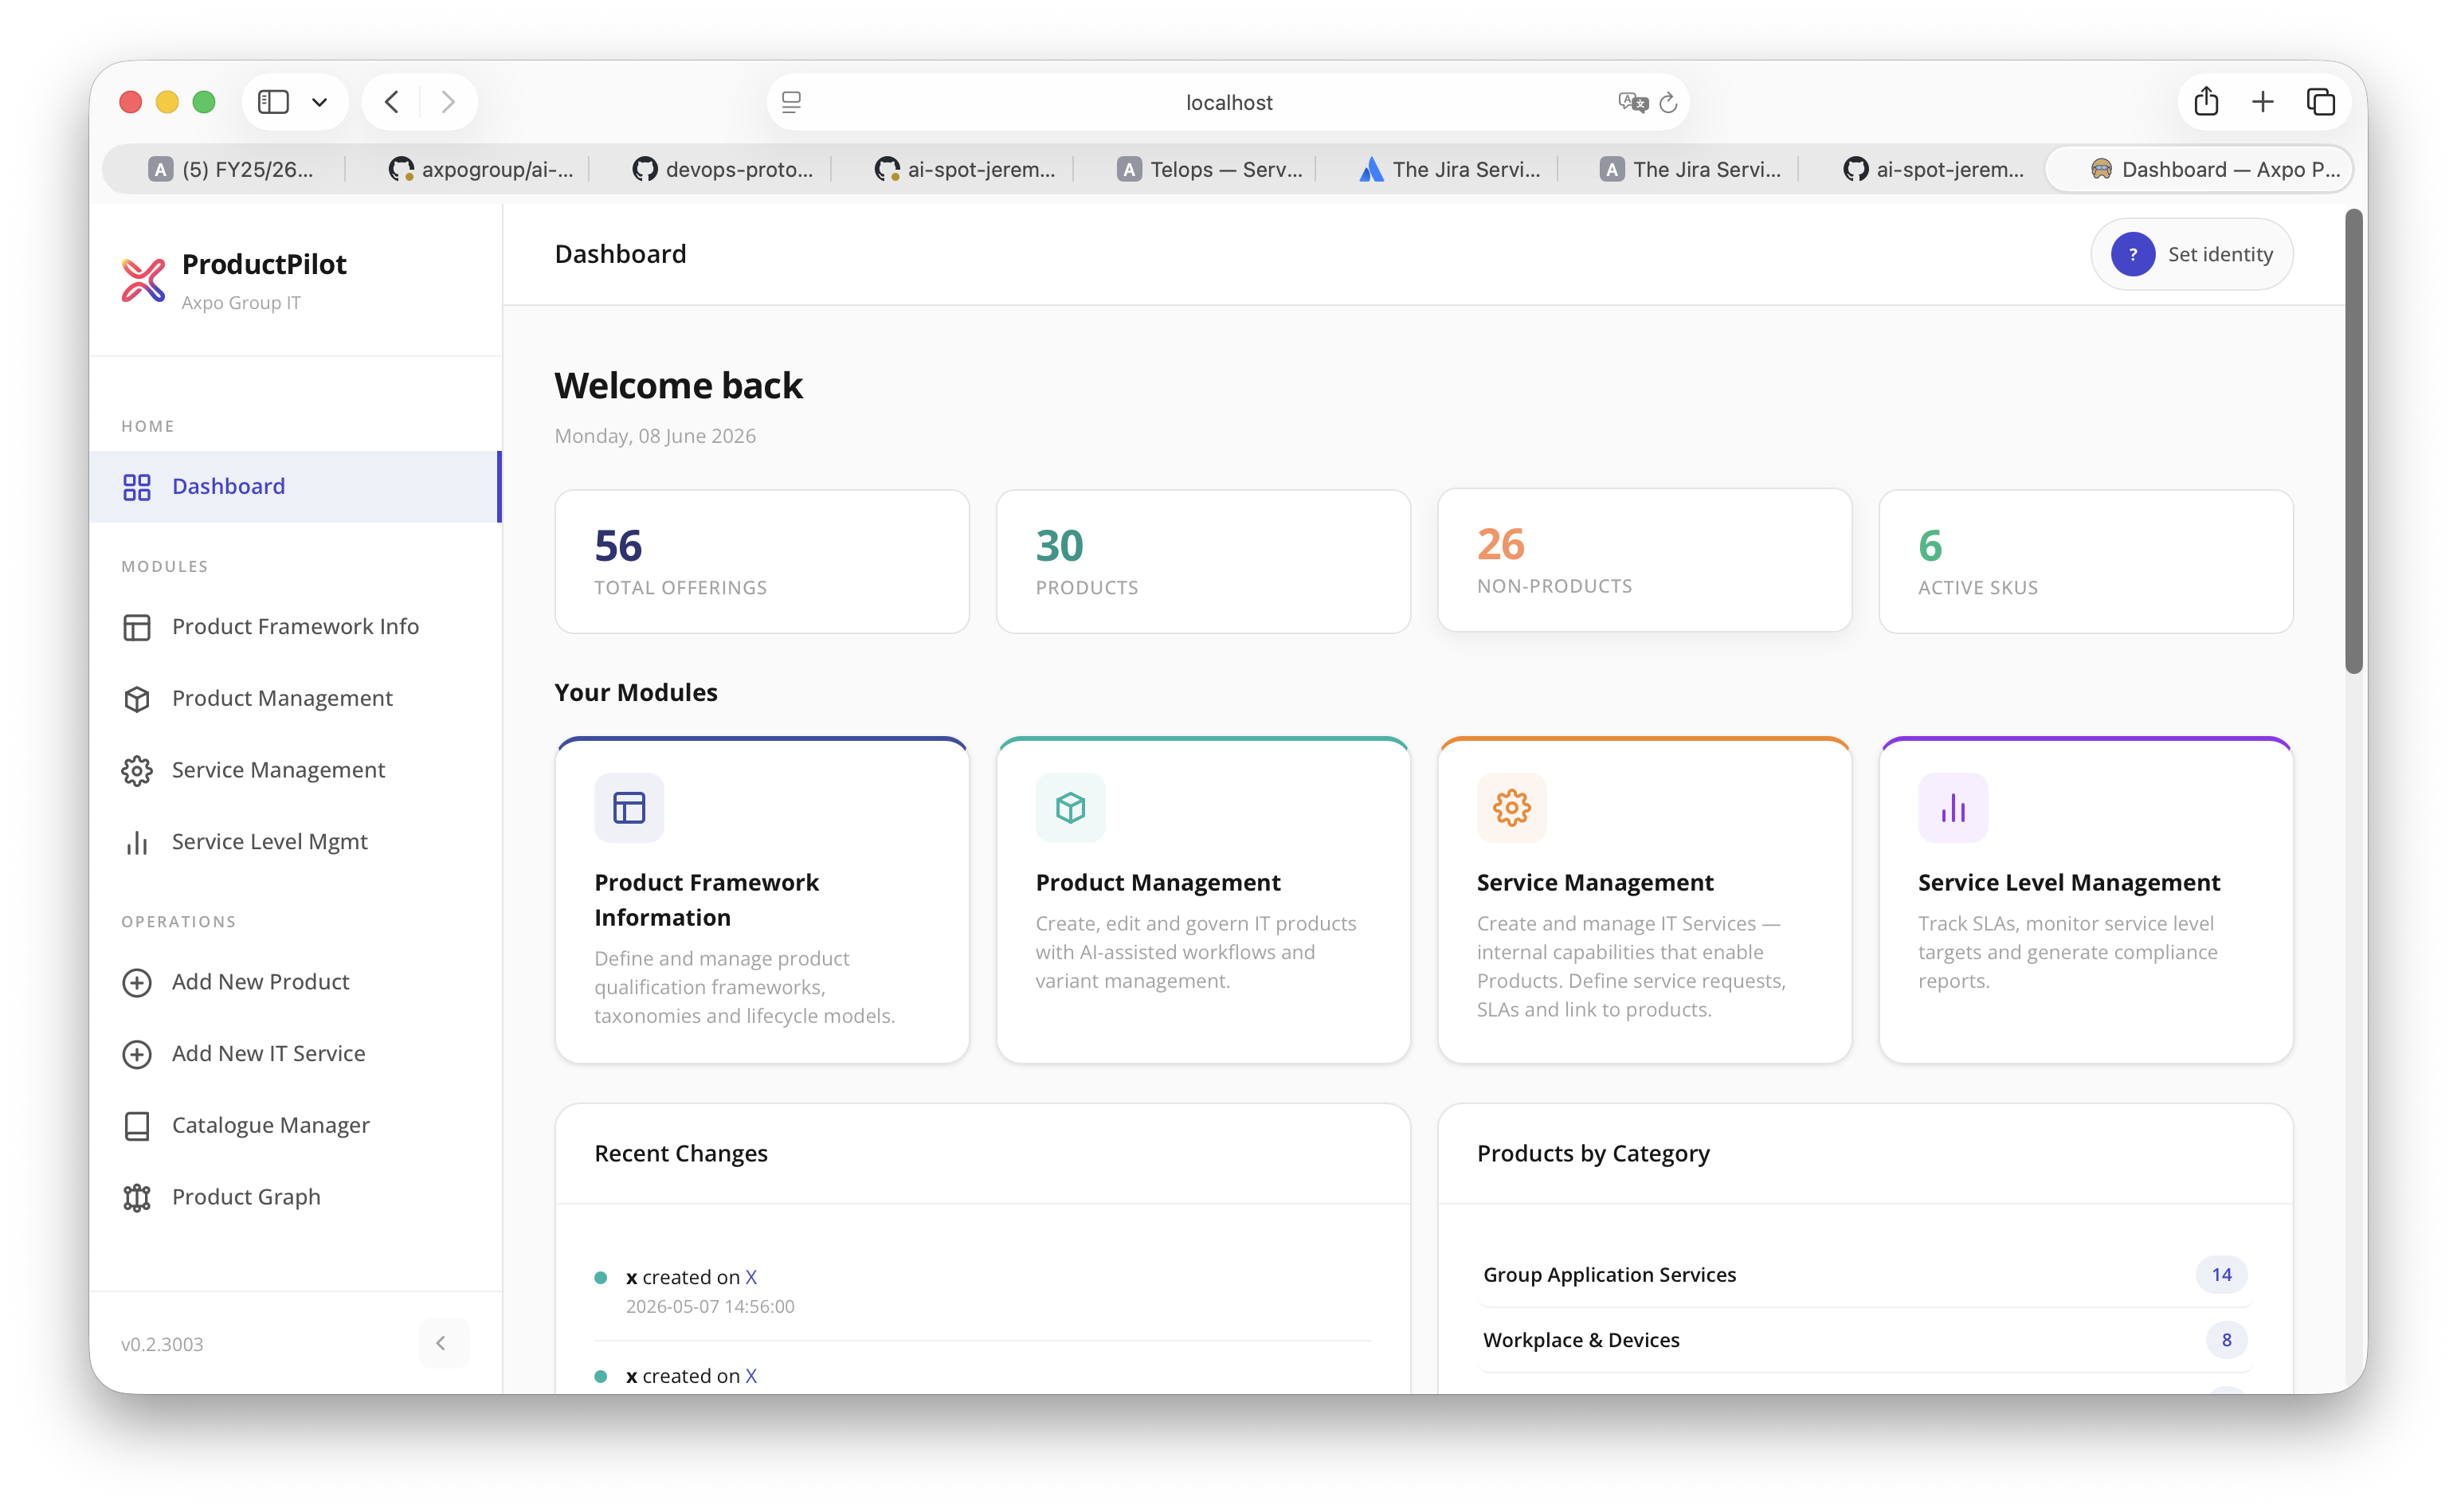
Task: Open Product Framework Info in sidebar
Action: point(295,627)
